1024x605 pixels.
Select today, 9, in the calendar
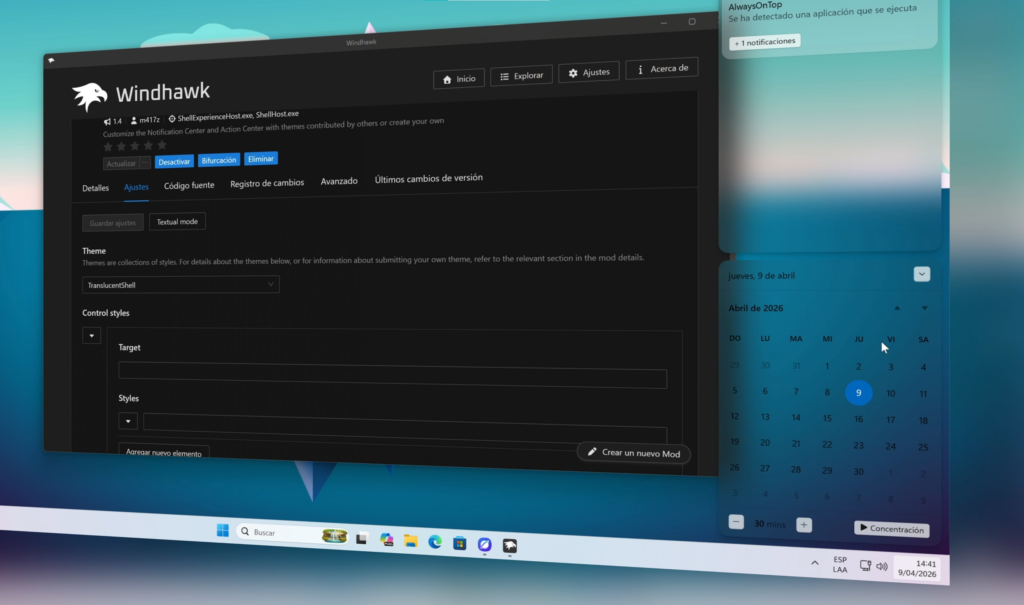pos(858,393)
